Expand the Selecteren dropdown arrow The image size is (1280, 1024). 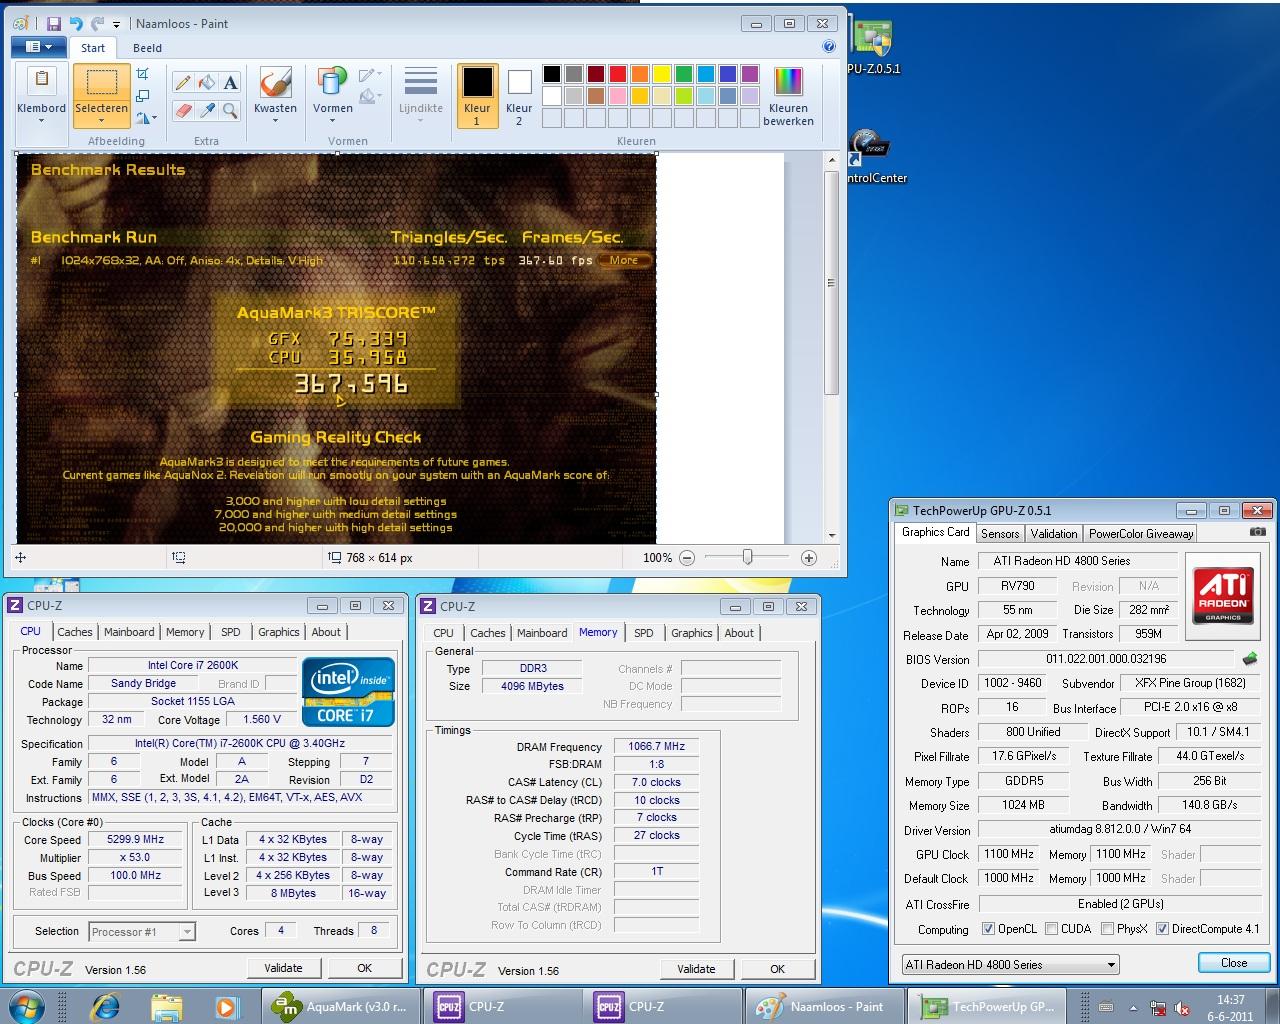pos(101,121)
